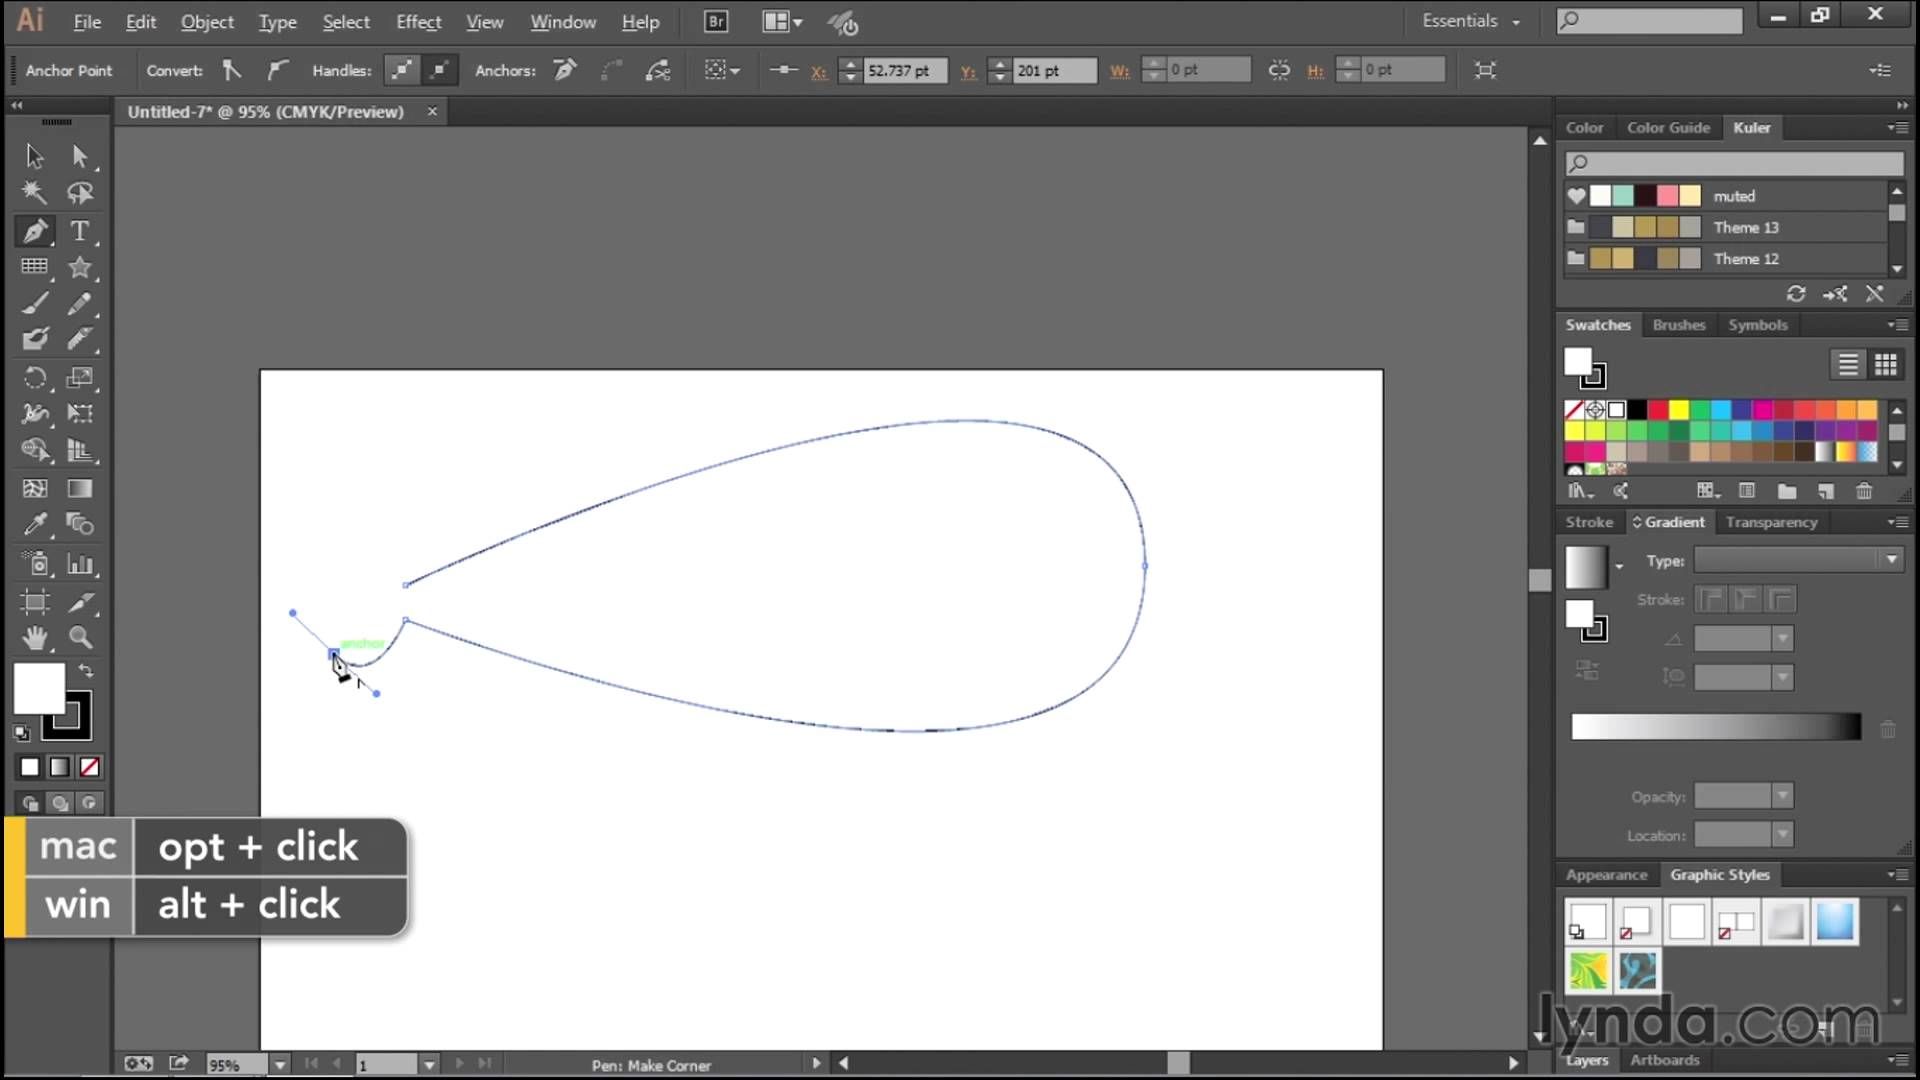Open the Essentials workspace dropdown
This screenshot has height=1080, width=1920.
click(x=1470, y=21)
